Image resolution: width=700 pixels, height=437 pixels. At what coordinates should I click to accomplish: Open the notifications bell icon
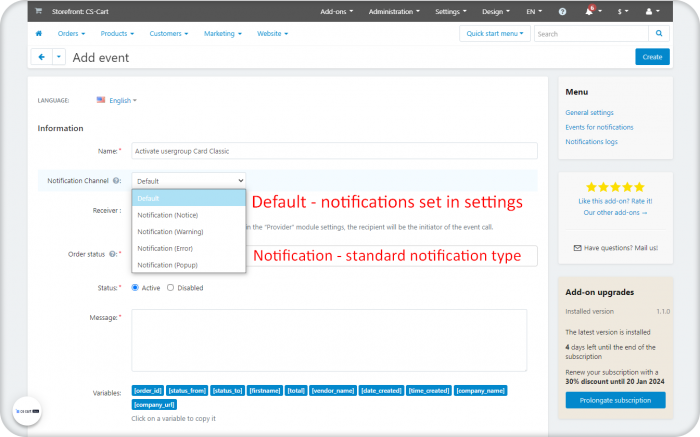[x=589, y=12]
